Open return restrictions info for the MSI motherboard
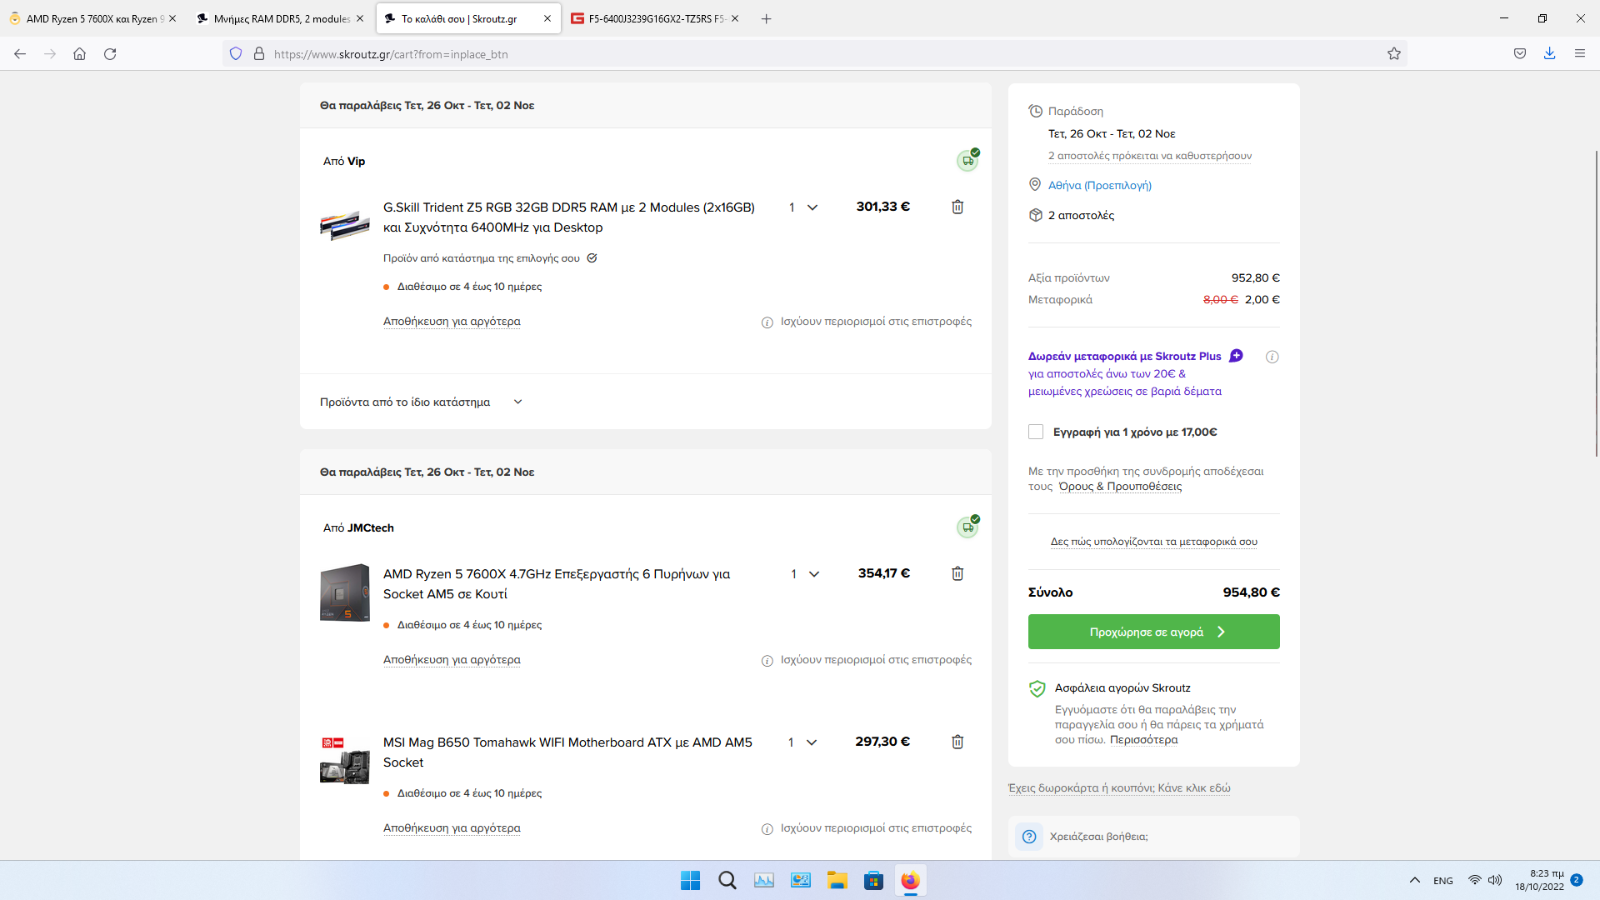Screen dimensions: 1600x900 tap(767, 829)
